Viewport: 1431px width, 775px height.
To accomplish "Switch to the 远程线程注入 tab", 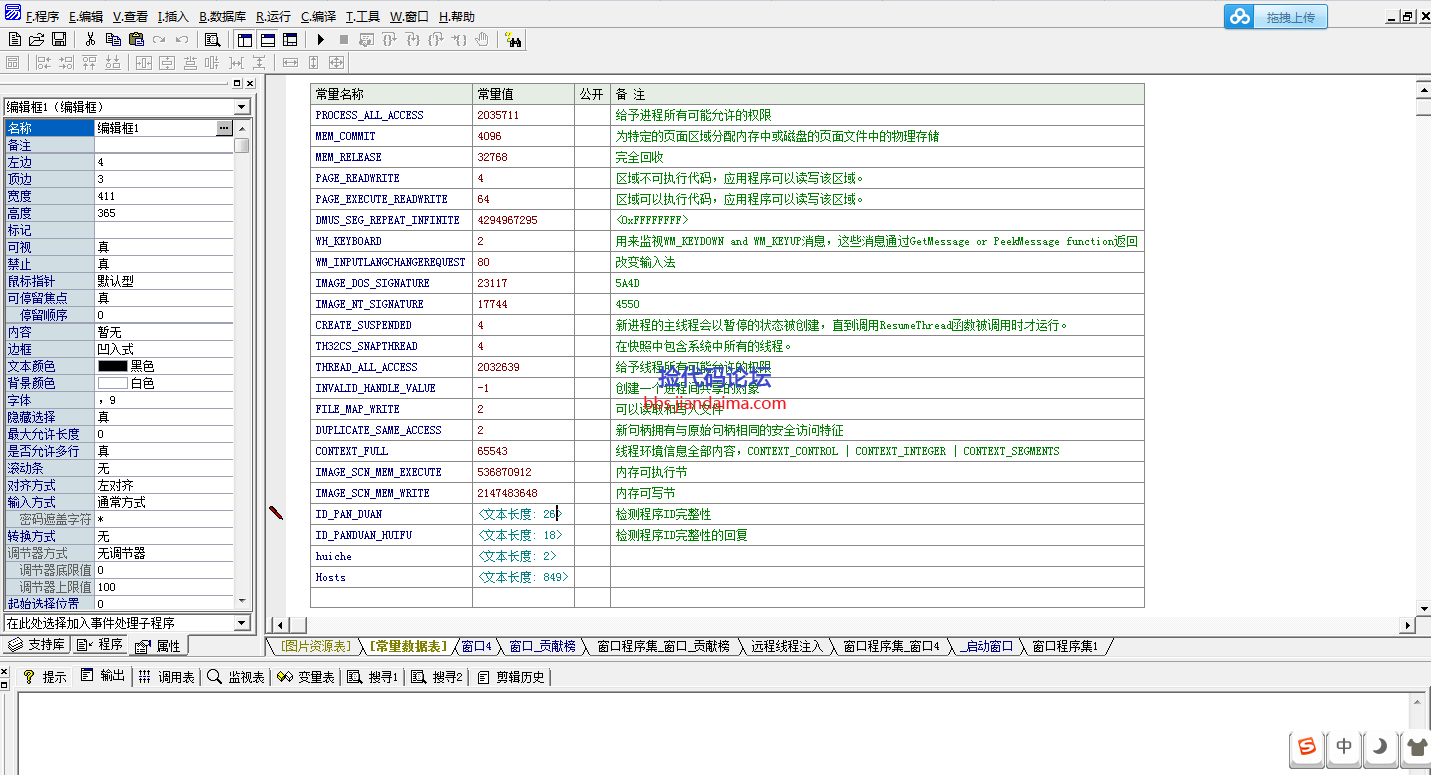I will (x=787, y=647).
